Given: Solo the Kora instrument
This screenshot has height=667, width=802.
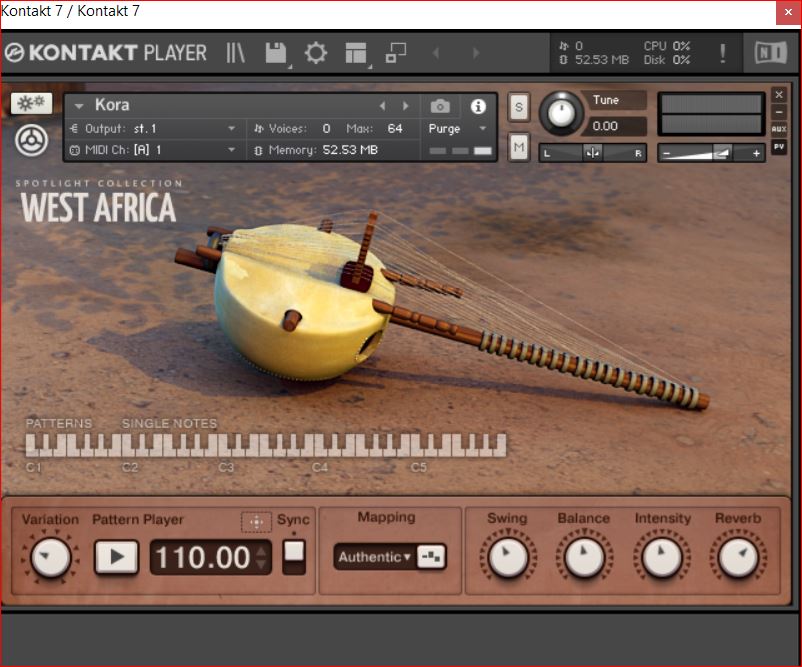Looking at the screenshot, I should click(519, 107).
